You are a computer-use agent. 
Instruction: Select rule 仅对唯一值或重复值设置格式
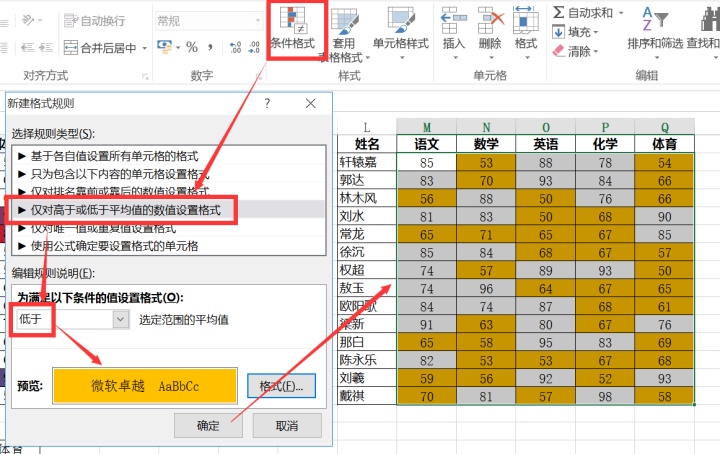[x=169, y=228]
